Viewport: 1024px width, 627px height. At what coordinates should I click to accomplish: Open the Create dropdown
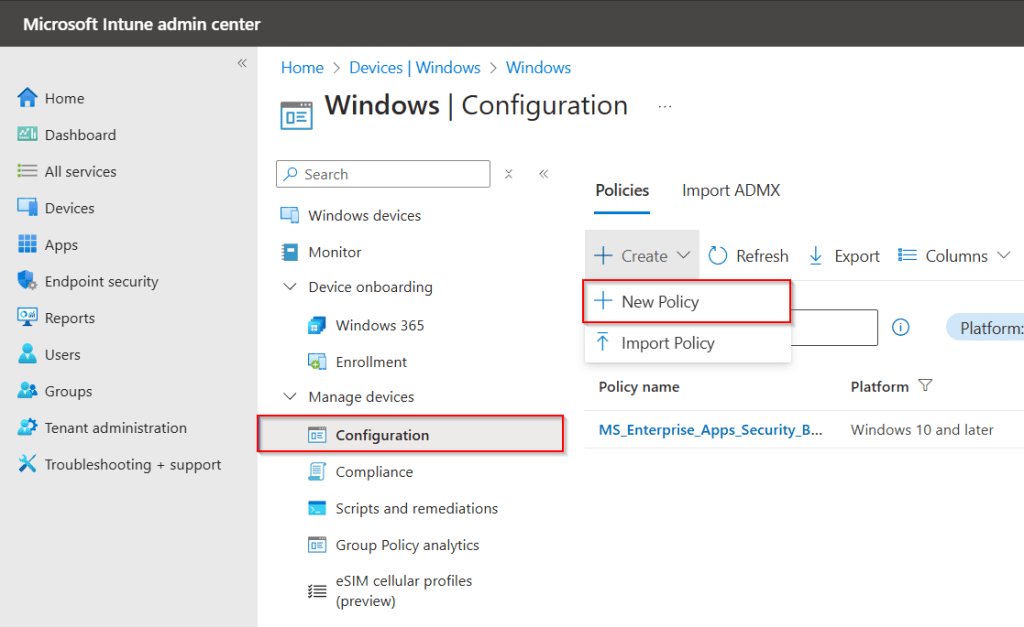[x=642, y=256]
